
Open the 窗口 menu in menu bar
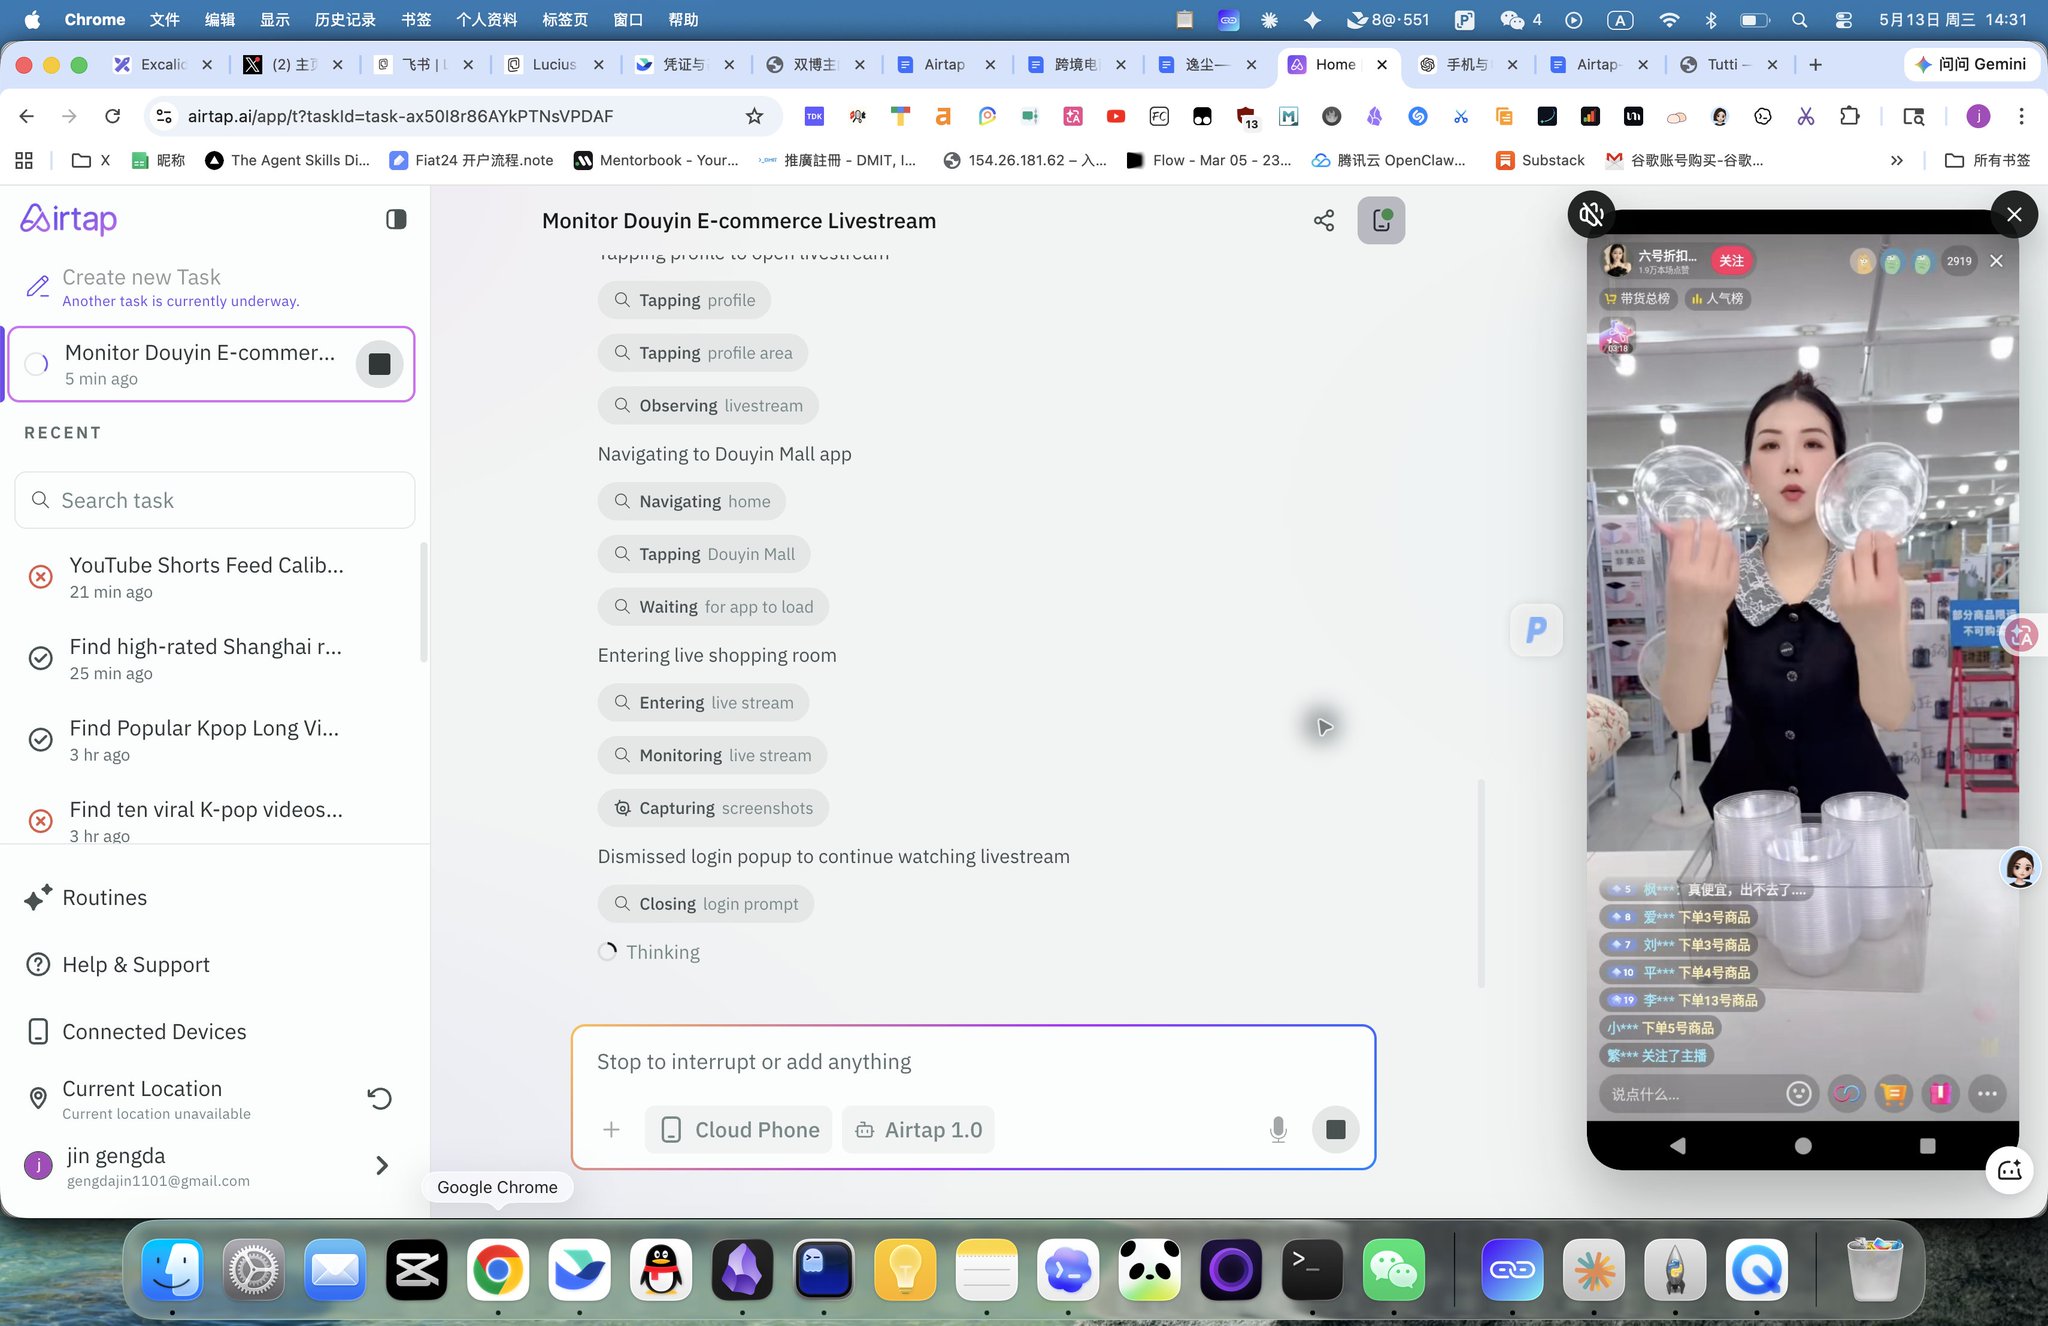tap(628, 20)
